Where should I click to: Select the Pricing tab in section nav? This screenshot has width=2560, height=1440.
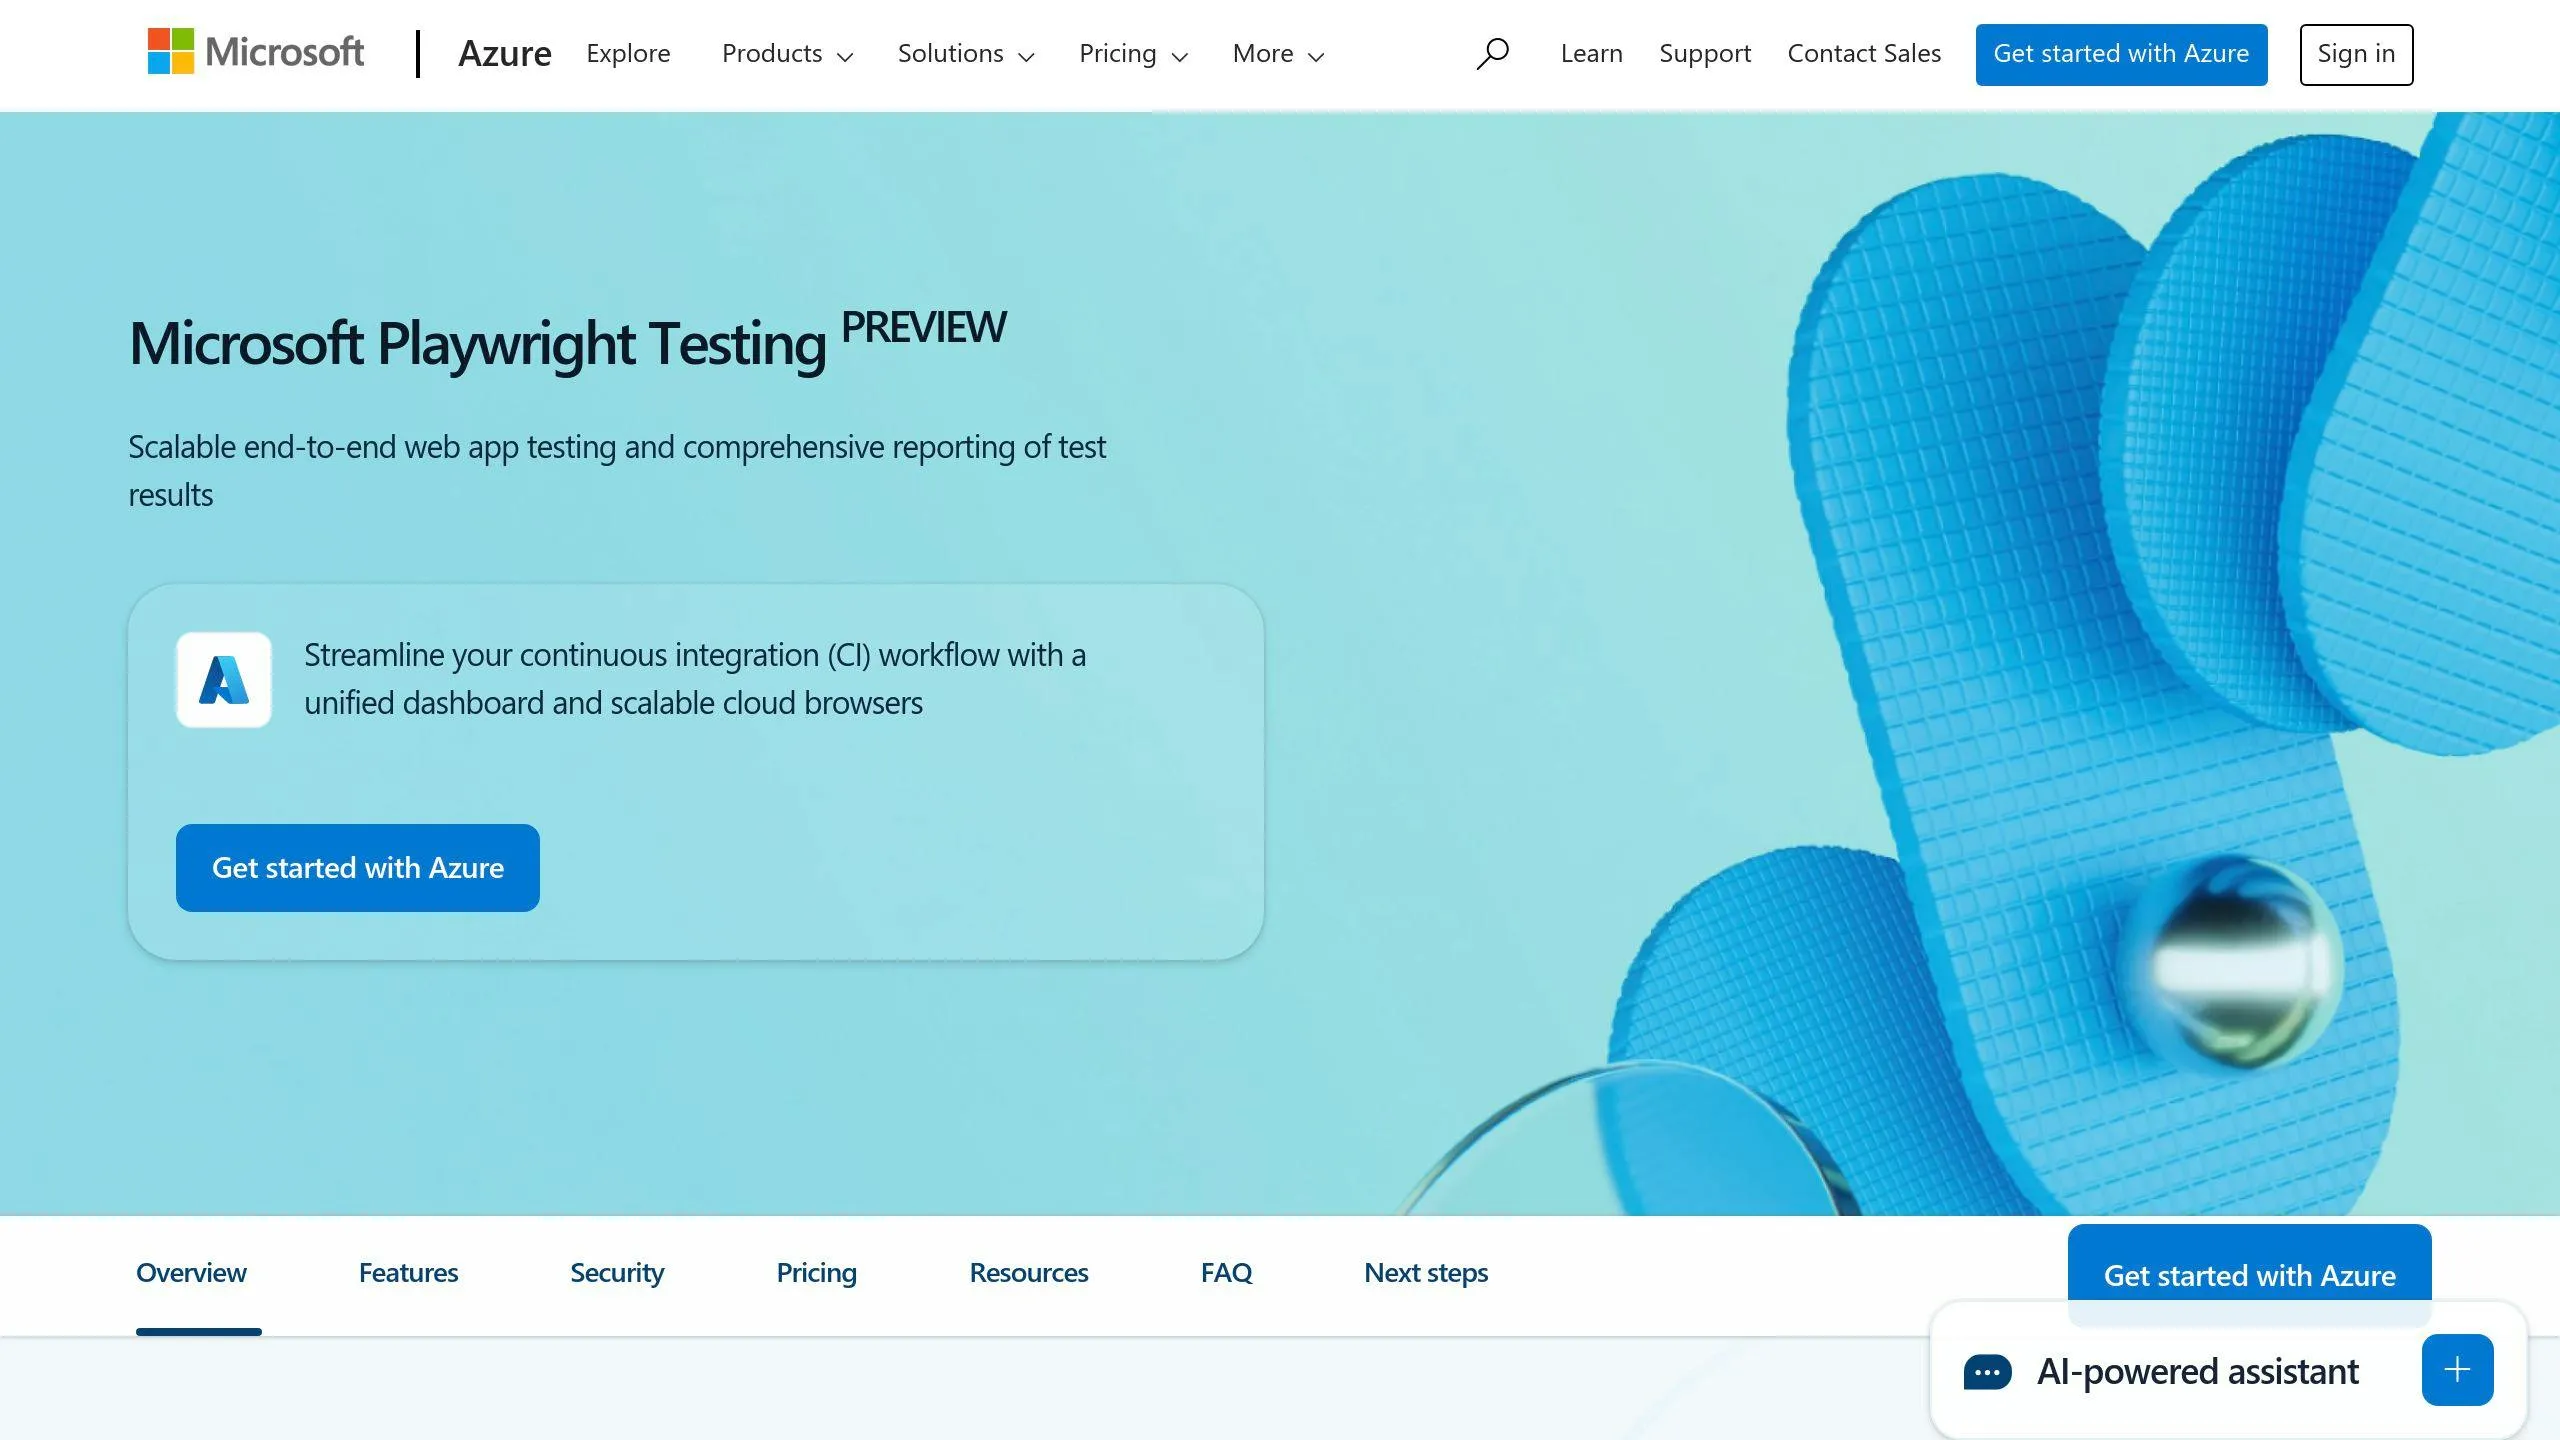[x=816, y=1272]
